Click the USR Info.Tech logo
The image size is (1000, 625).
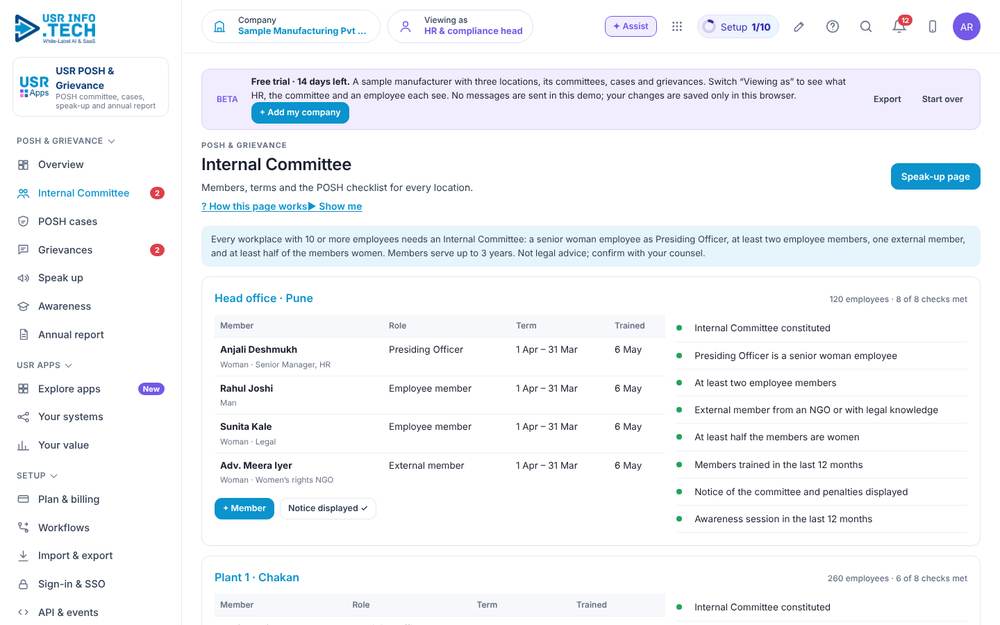[55, 28]
